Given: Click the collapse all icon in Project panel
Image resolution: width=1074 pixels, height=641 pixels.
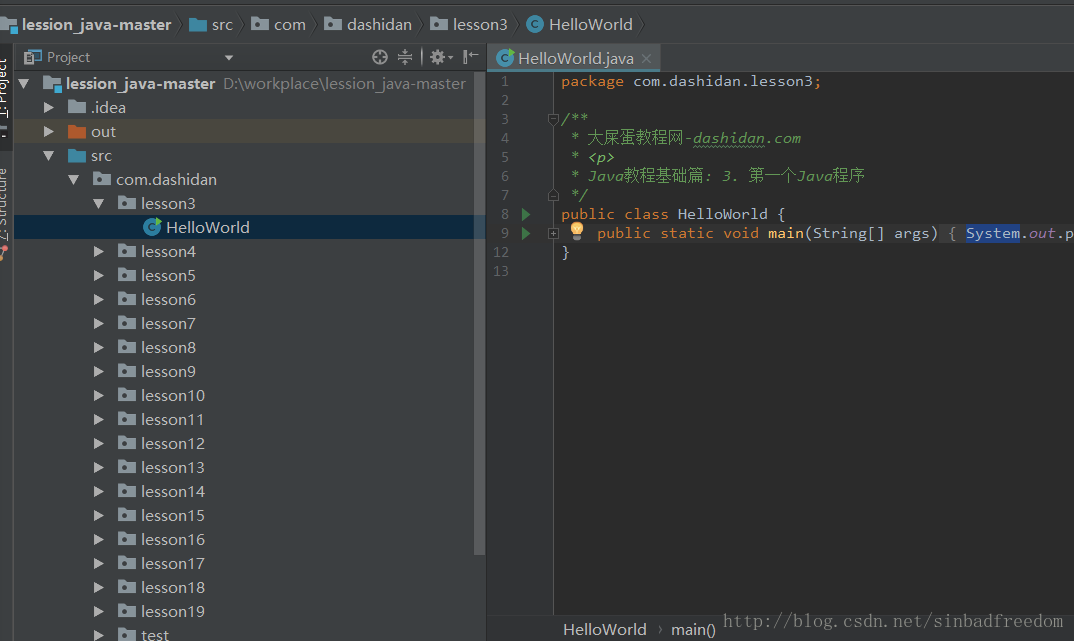Looking at the screenshot, I should (x=405, y=58).
